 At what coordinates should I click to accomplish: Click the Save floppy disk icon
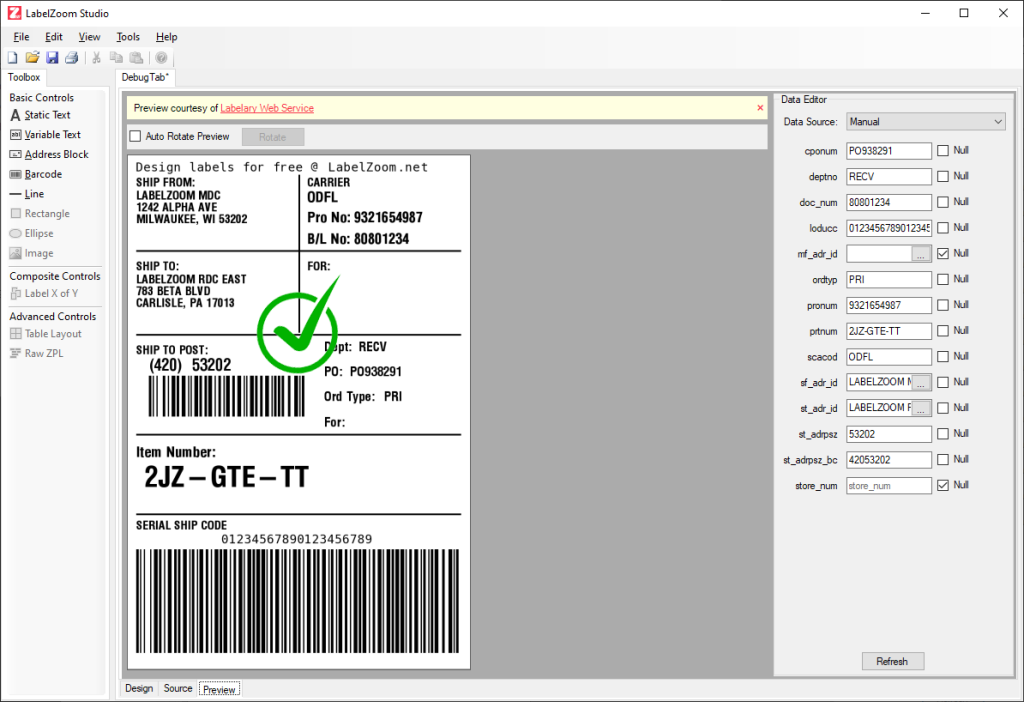(x=52, y=57)
